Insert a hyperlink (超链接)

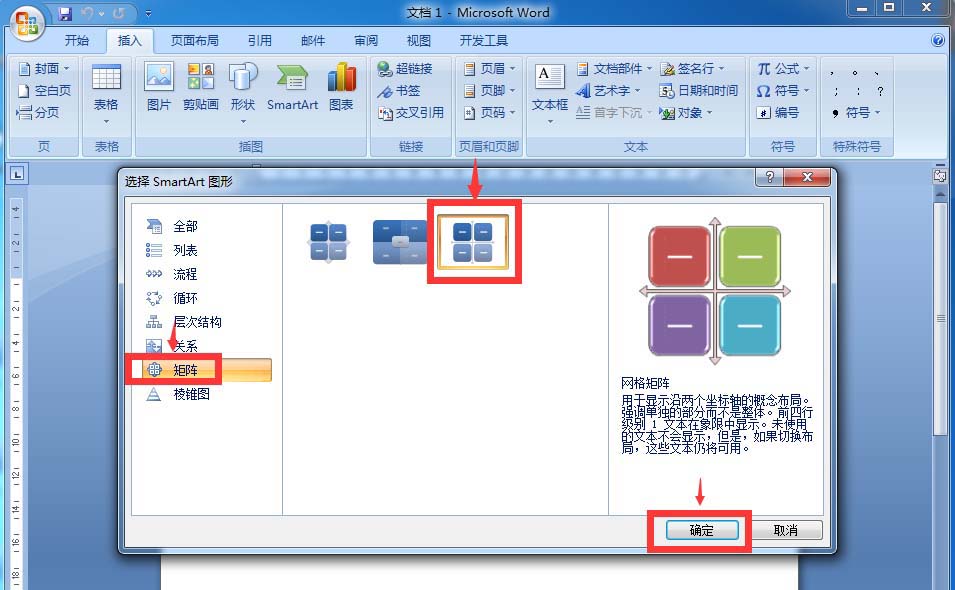[404, 69]
